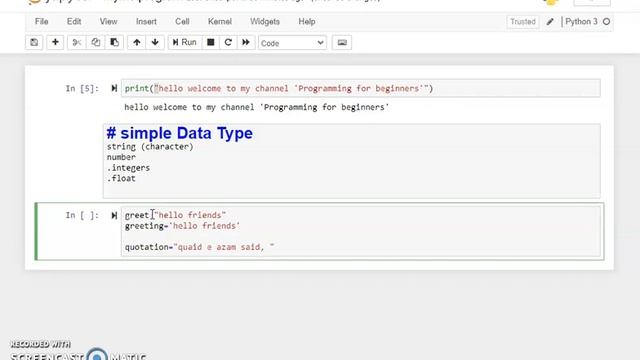Click the greeting='hello friends' code line
Image resolution: width=640 pixels, height=360 pixels.
pyautogui.click(x=182, y=226)
